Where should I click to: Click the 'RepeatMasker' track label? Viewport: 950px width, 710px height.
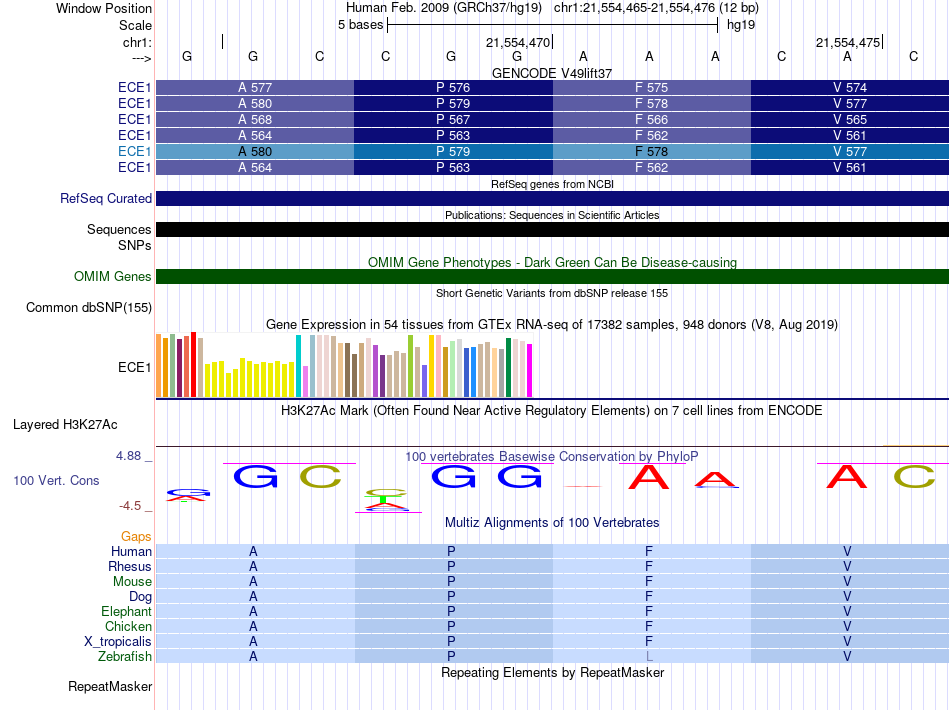[110, 686]
